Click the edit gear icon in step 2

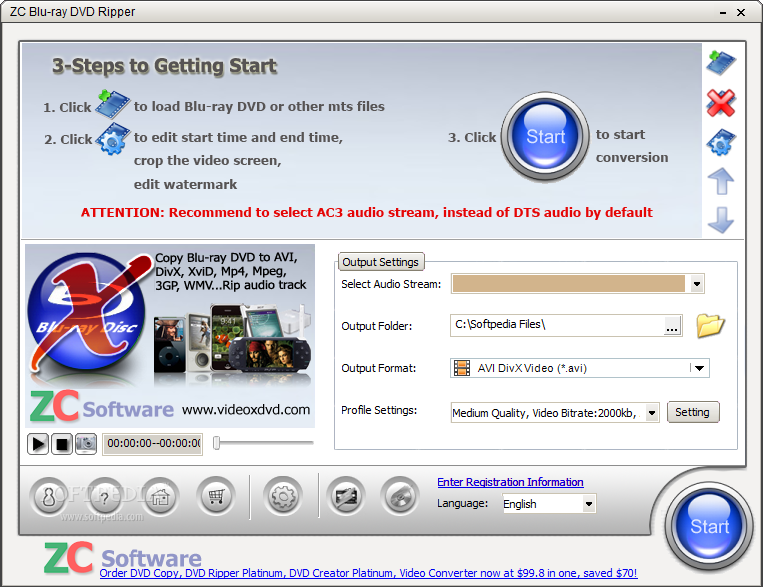tap(112, 139)
